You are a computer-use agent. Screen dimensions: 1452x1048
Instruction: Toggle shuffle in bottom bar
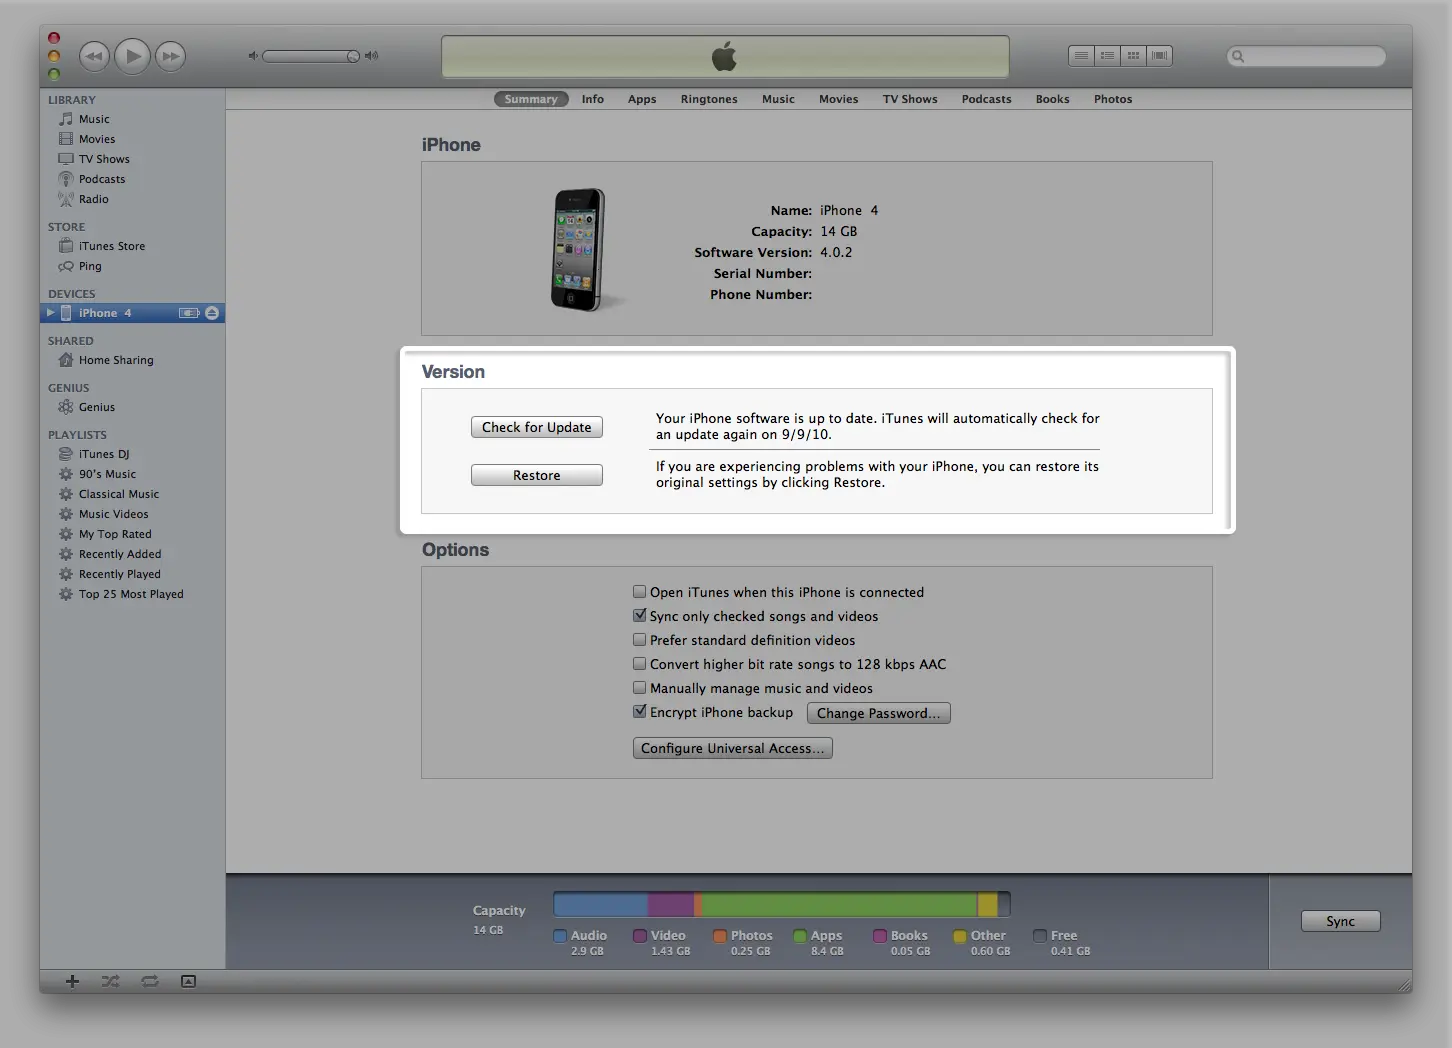110,981
